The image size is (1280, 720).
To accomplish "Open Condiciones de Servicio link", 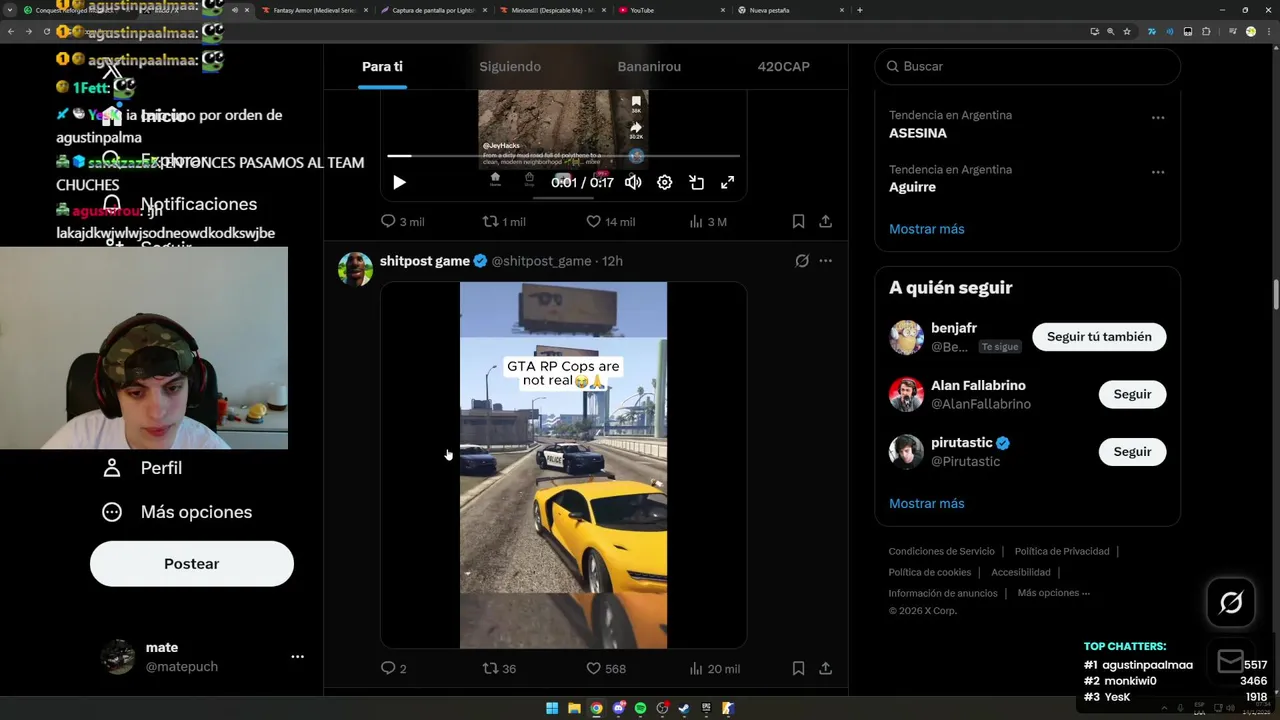I will 942,551.
